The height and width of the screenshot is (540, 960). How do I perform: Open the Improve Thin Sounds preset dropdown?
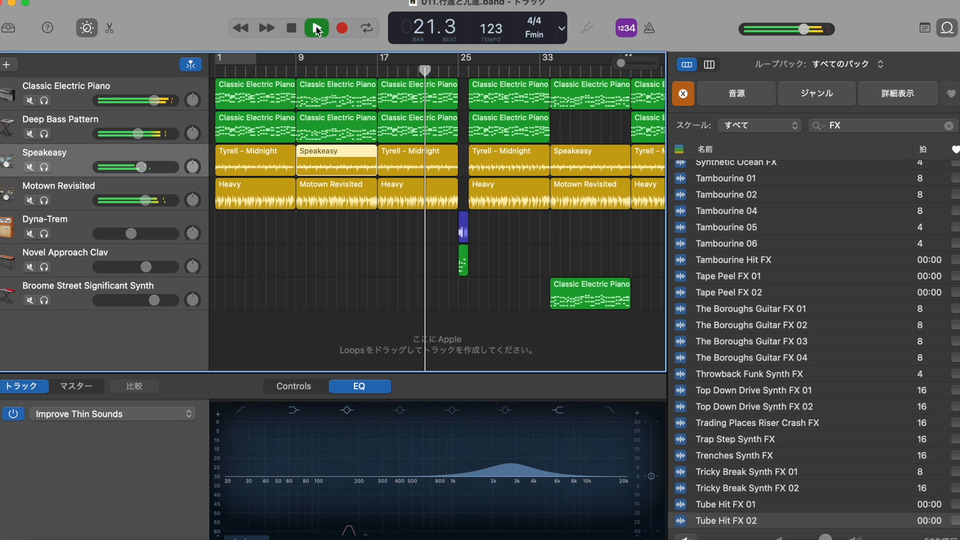coord(113,414)
